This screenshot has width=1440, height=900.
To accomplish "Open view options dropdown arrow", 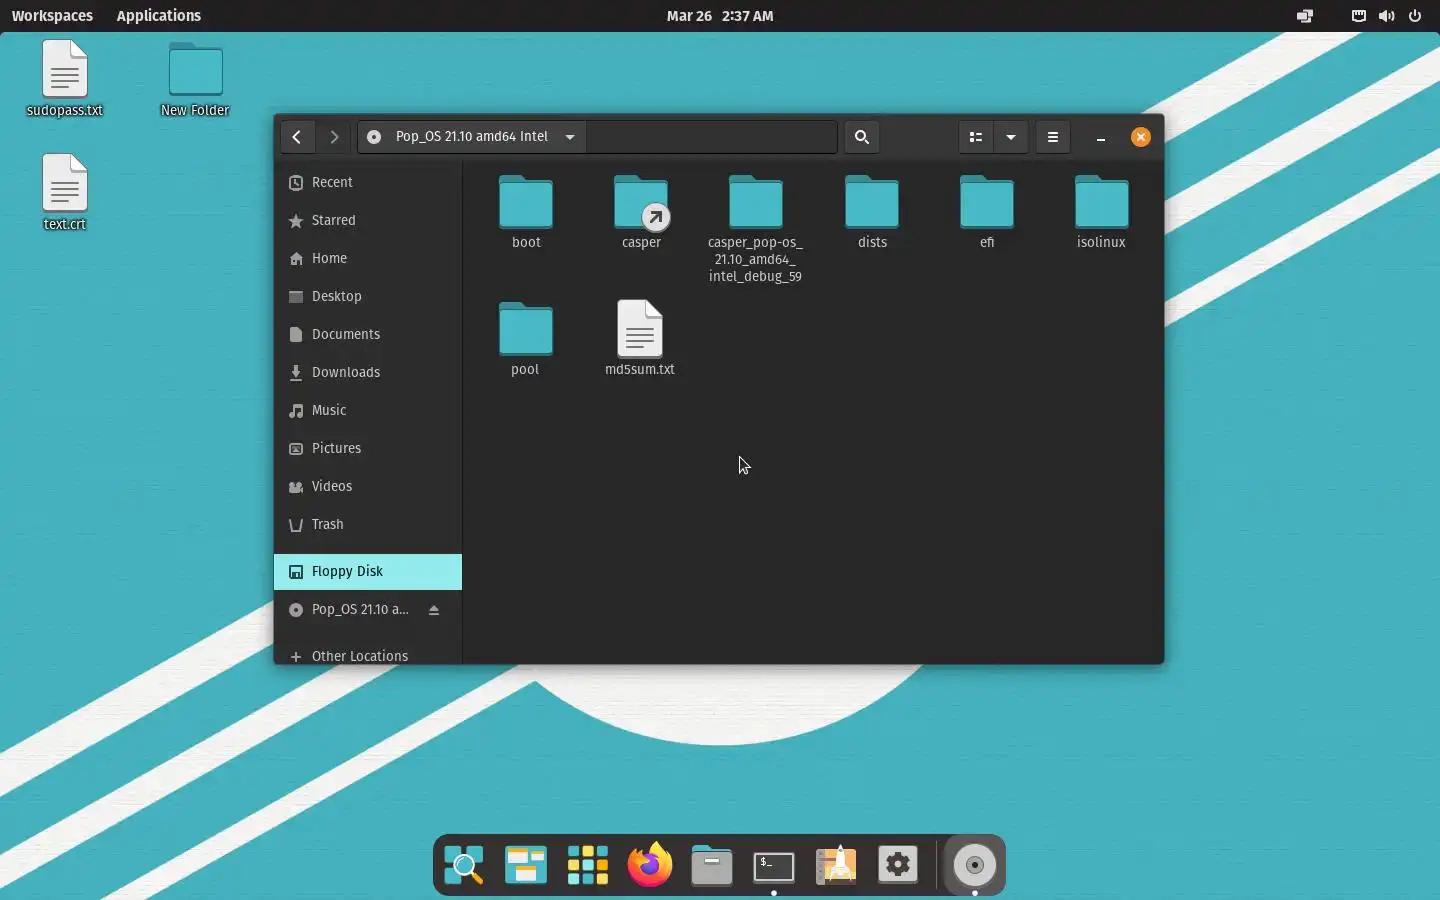I will click(1011, 137).
